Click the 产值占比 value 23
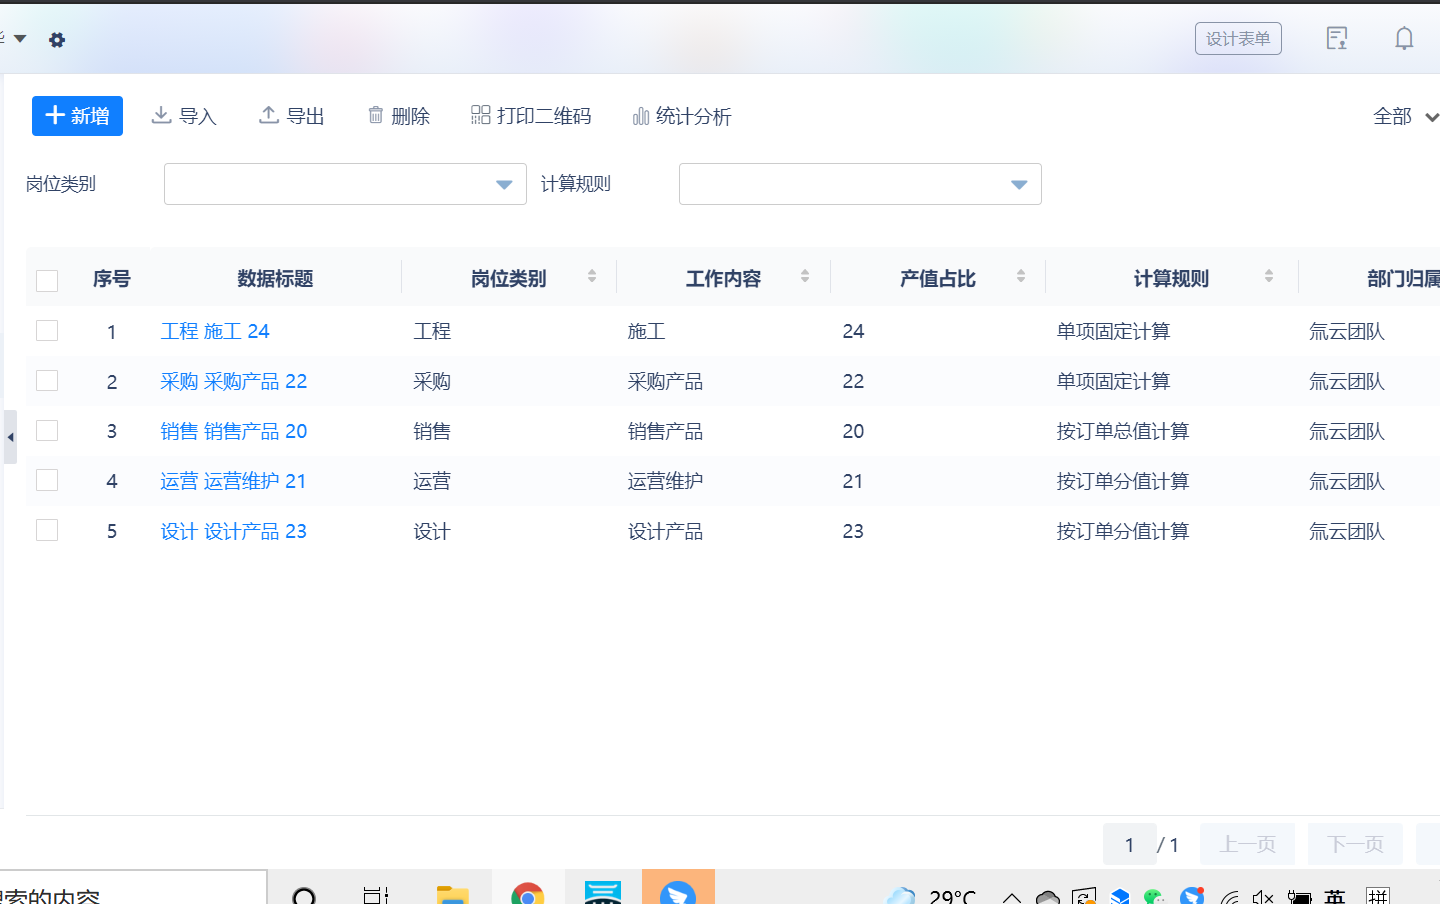This screenshot has width=1440, height=904. tap(853, 531)
